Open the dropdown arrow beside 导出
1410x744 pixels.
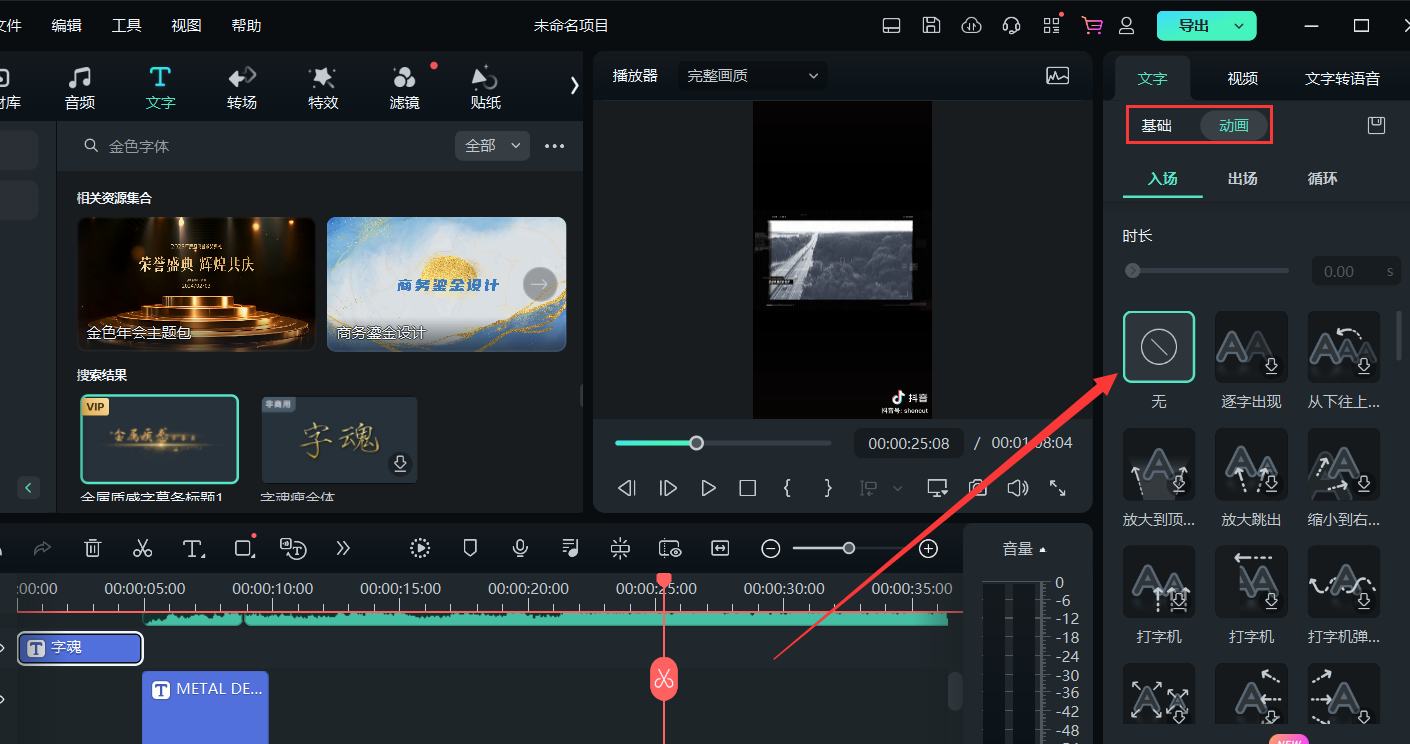(x=1240, y=26)
